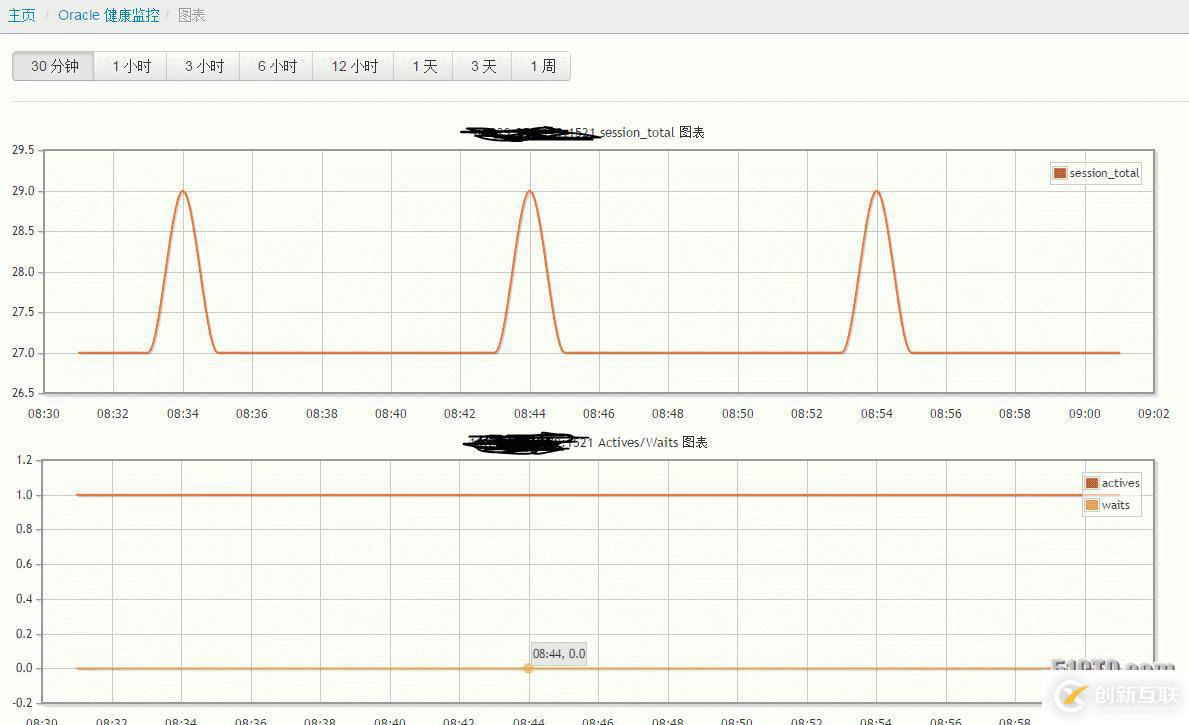Select the 6小时 range button
Viewport: 1189px width, 725px height.
276,66
